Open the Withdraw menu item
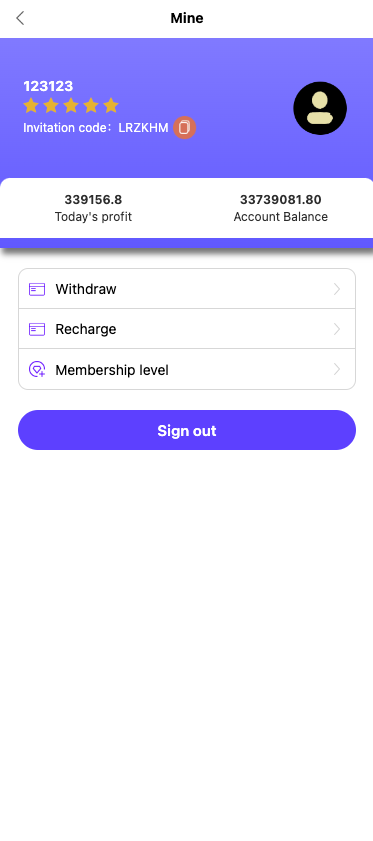 click(x=187, y=289)
